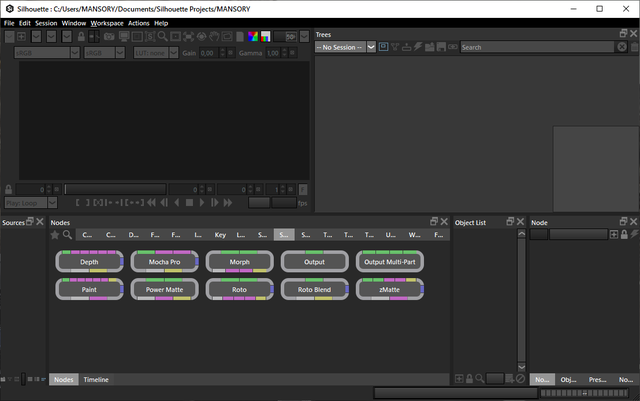Click the step forward one frame button

215,203
